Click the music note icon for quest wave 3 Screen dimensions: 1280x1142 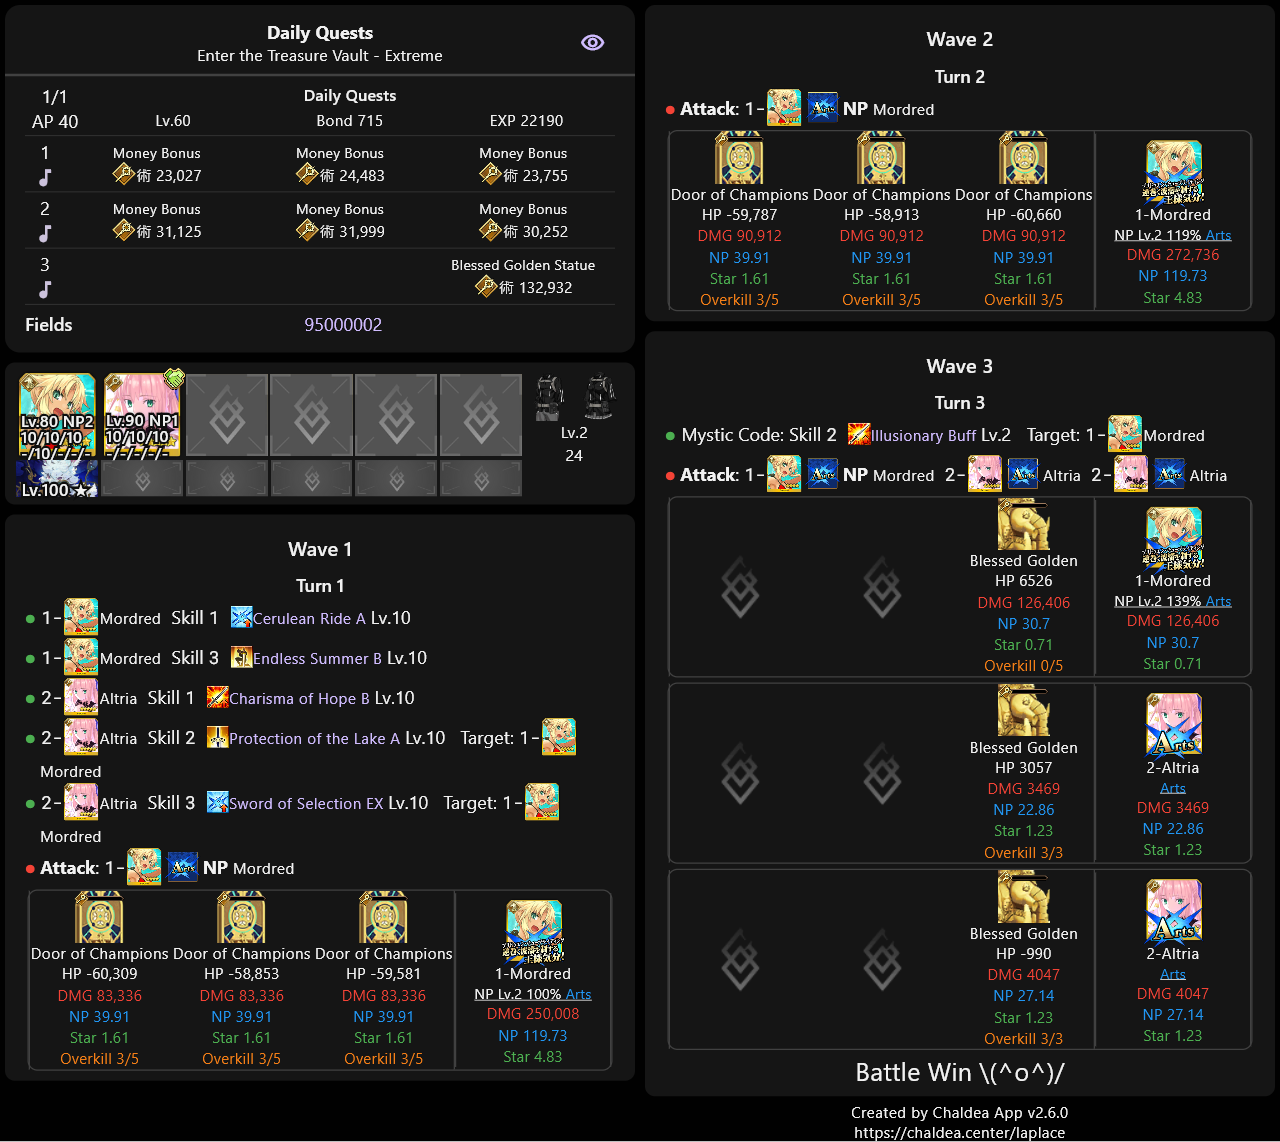click(x=44, y=289)
